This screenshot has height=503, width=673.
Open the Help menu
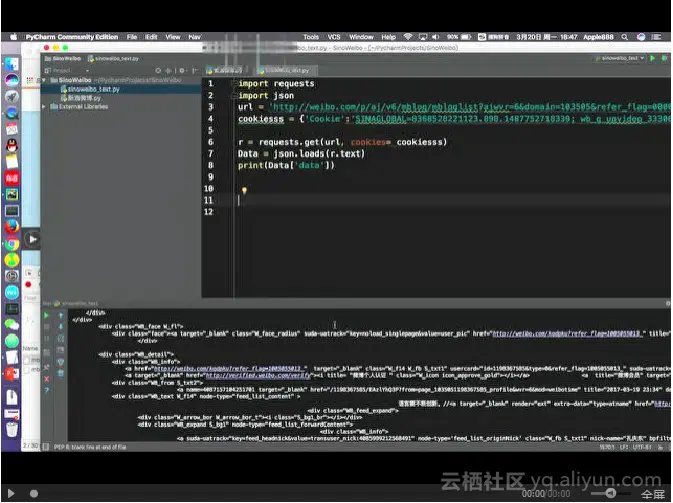388,37
